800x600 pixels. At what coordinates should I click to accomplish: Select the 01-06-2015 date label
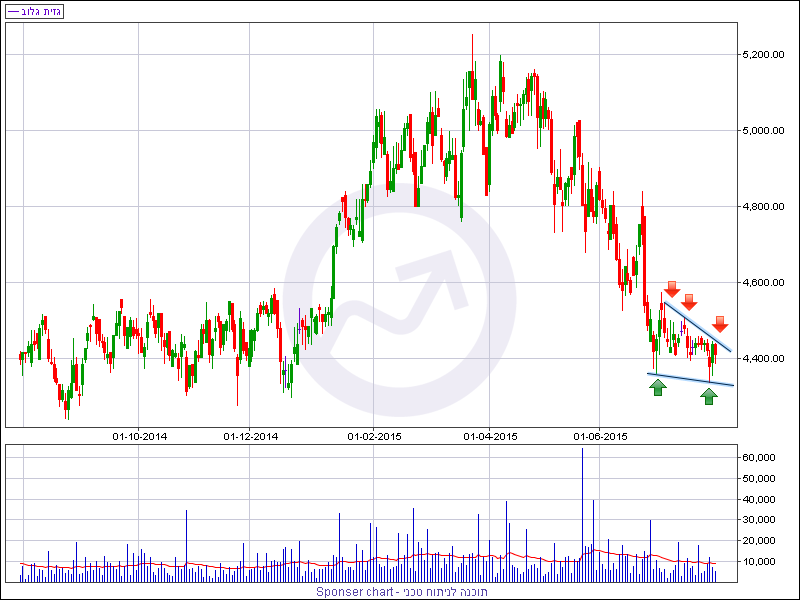[x=600, y=436]
